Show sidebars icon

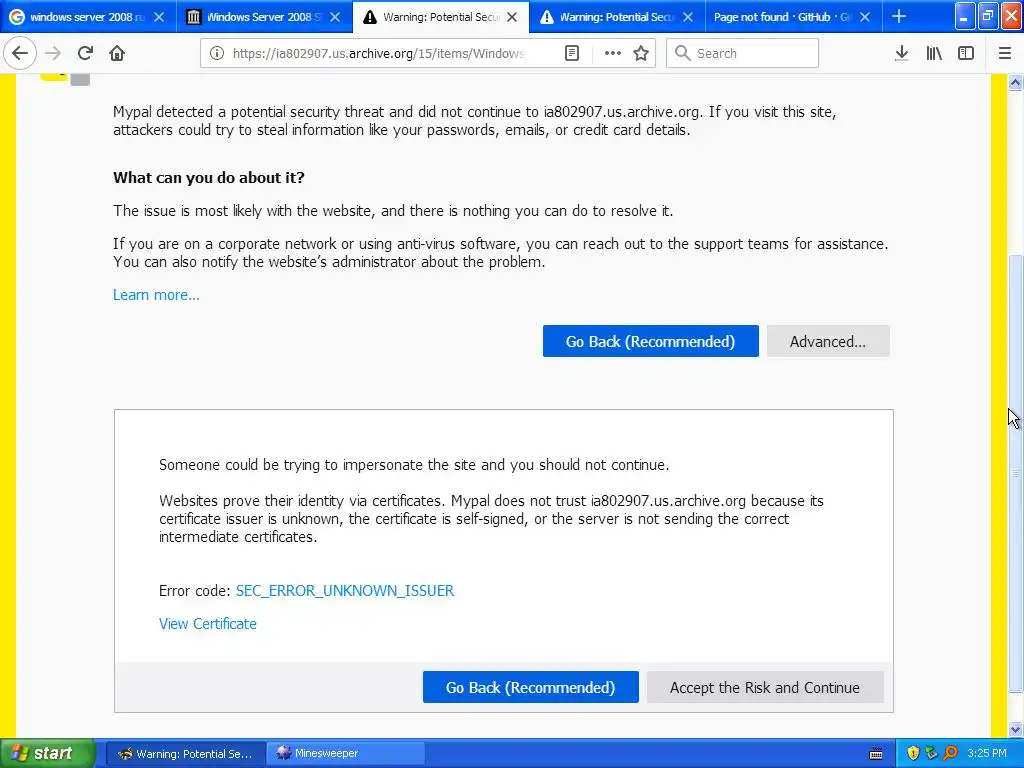(966, 54)
